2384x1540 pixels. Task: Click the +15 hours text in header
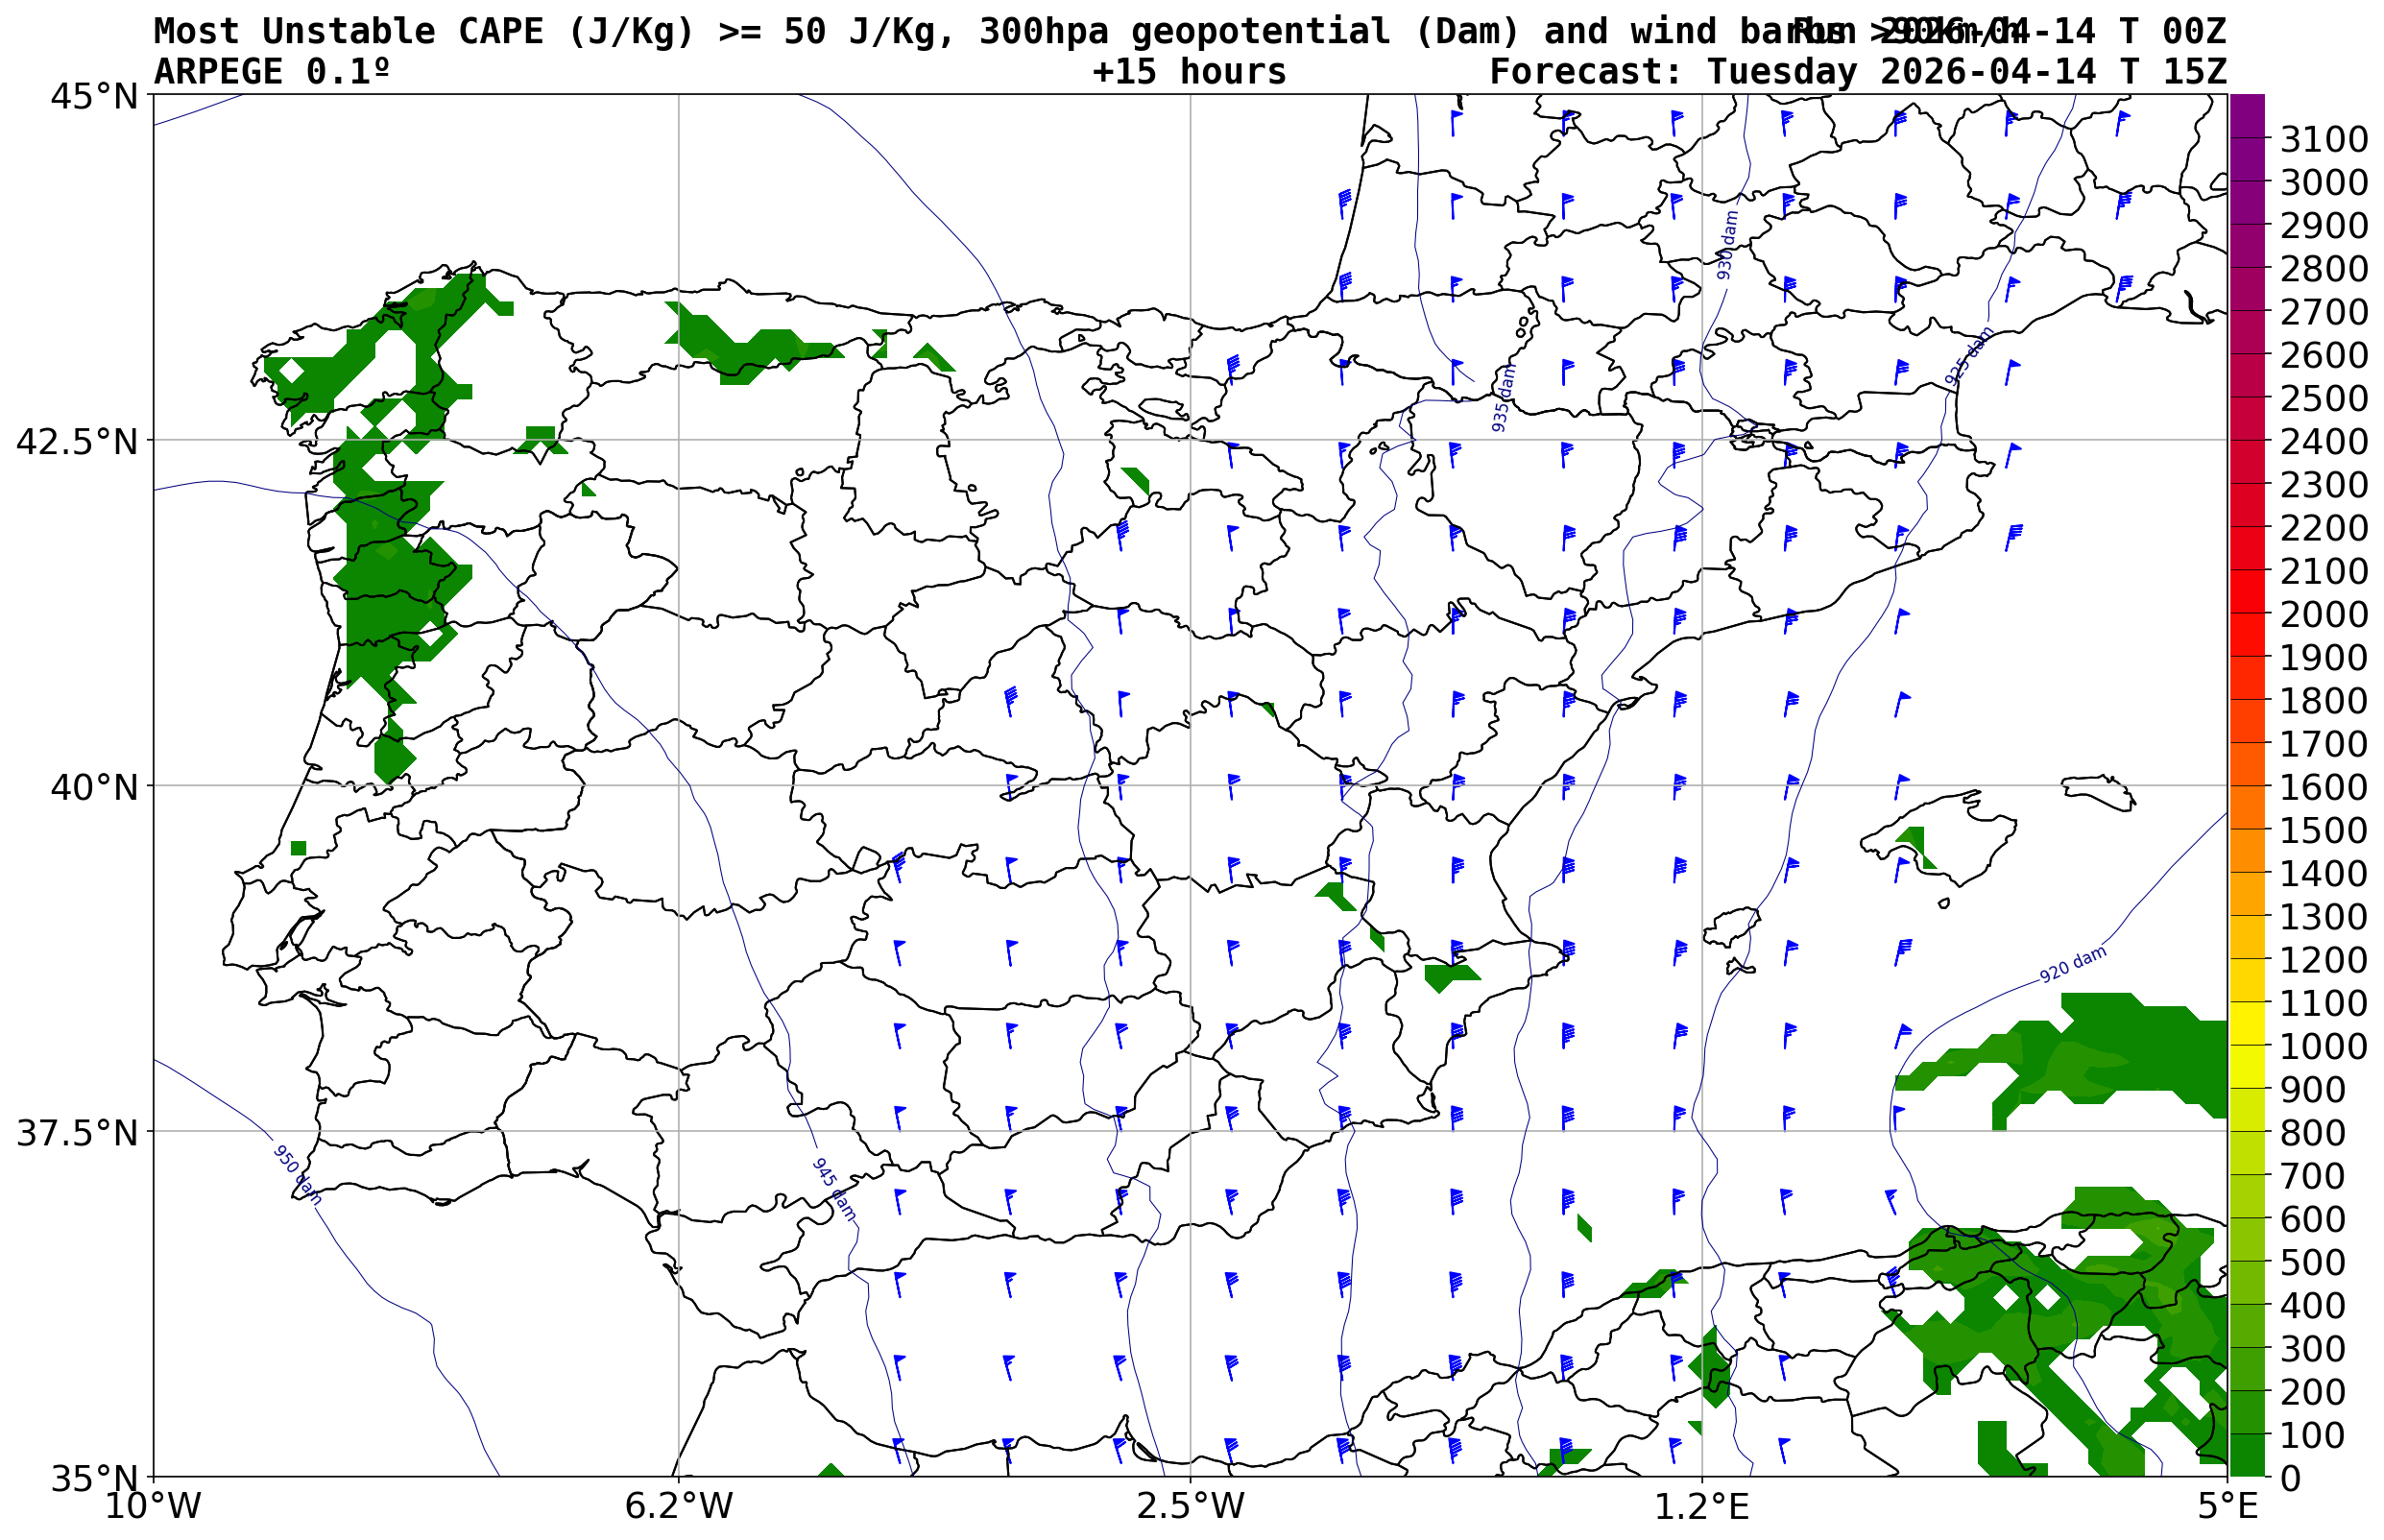[x=1189, y=72]
